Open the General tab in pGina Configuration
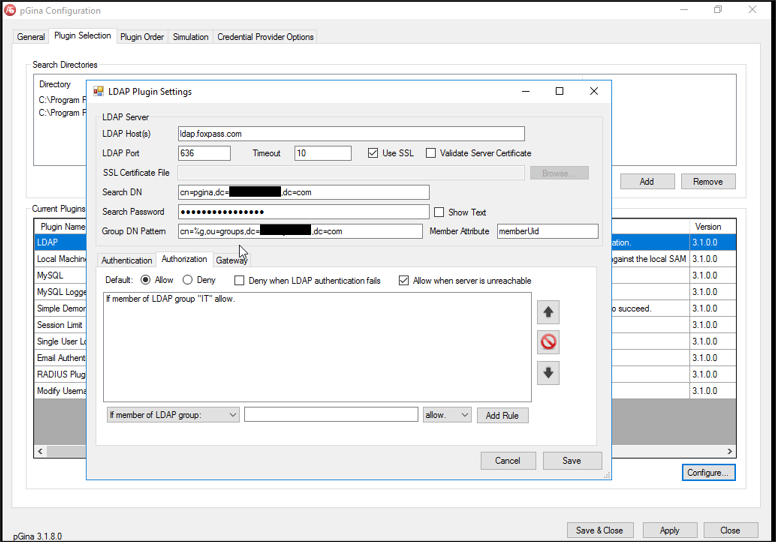Screen dimensions: 776x542 point(31,37)
